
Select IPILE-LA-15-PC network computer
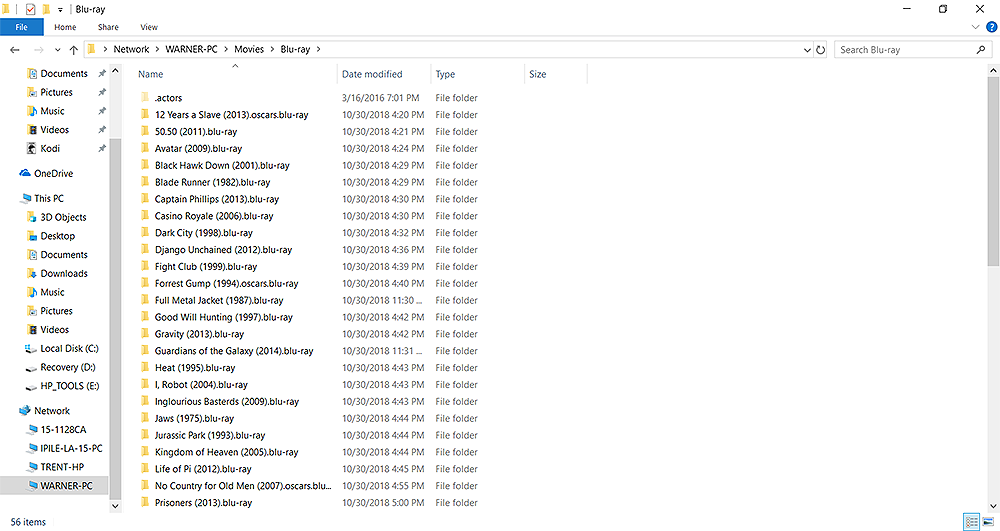tap(71, 448)
